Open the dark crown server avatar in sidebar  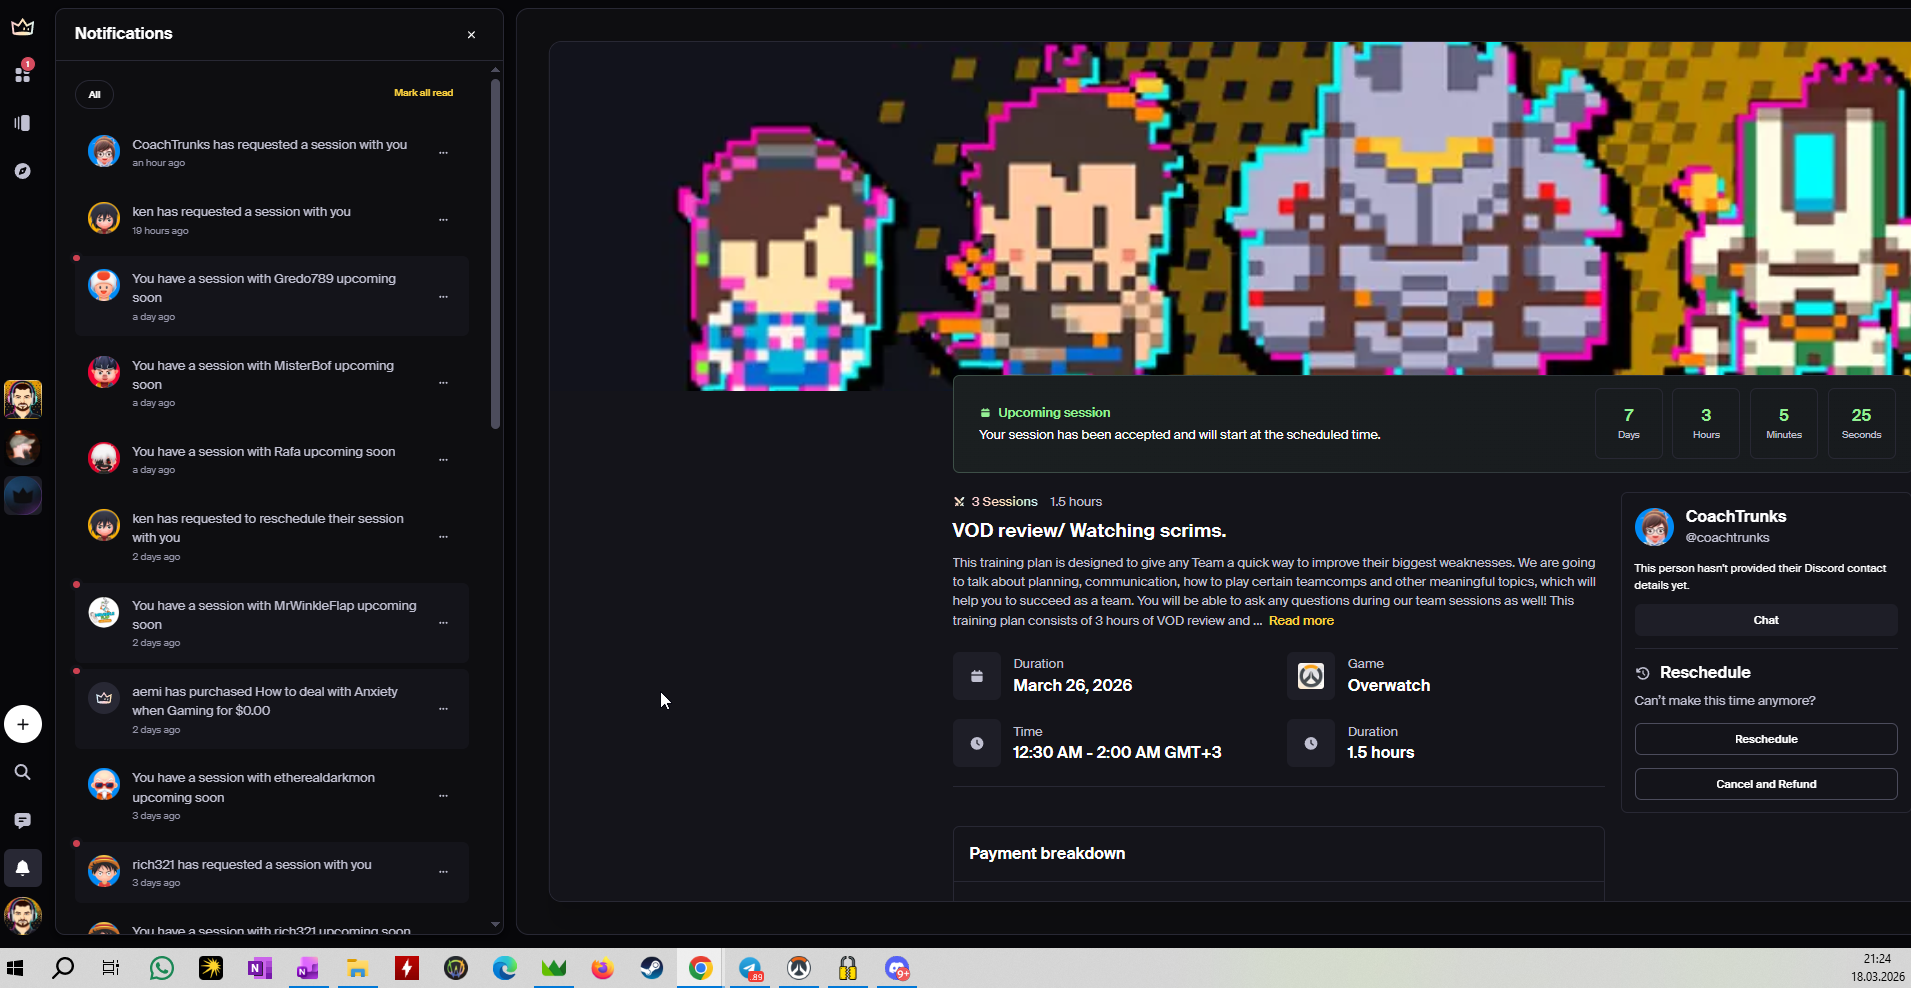tap(22, 495)
